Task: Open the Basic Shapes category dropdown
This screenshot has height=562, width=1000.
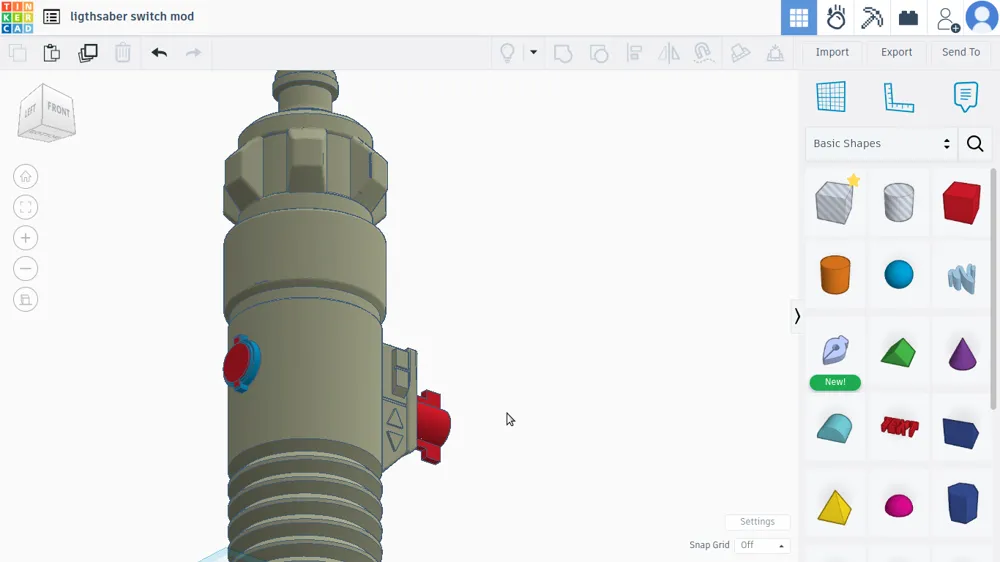Action: [x=882, y=144]
